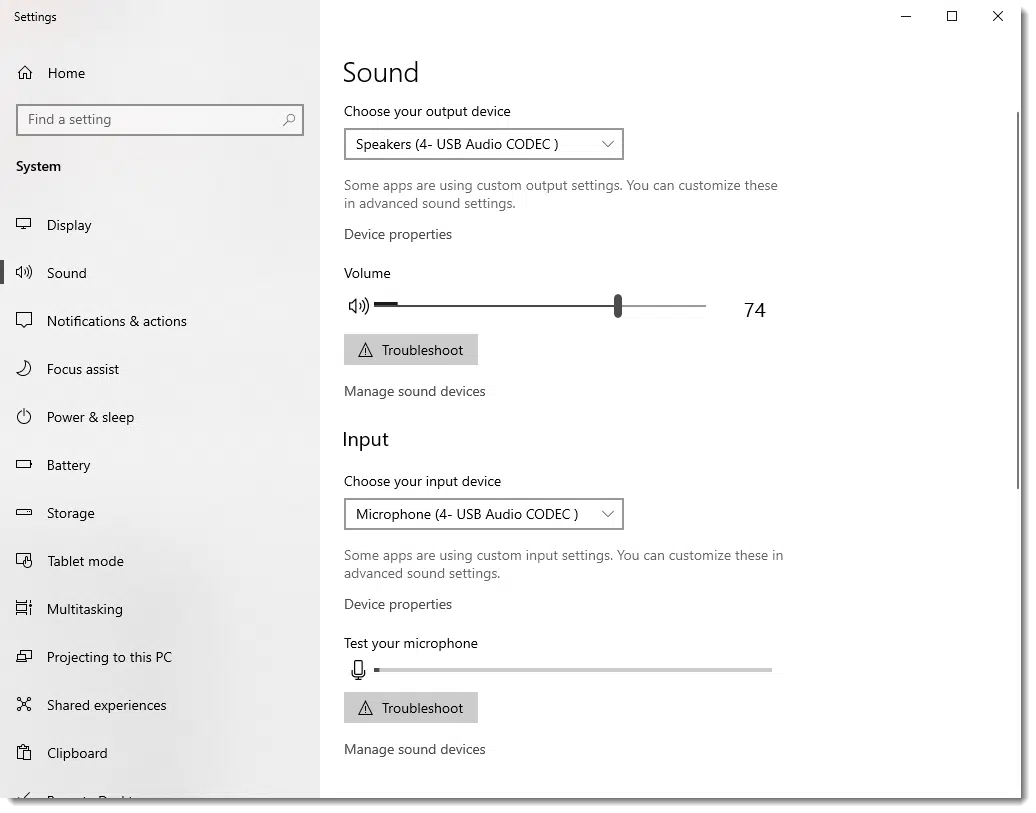Image resolution: width=1036 pixels, height=813 pixels.
Task: Maximize the Settings window
Action: (x=952, y=17)
